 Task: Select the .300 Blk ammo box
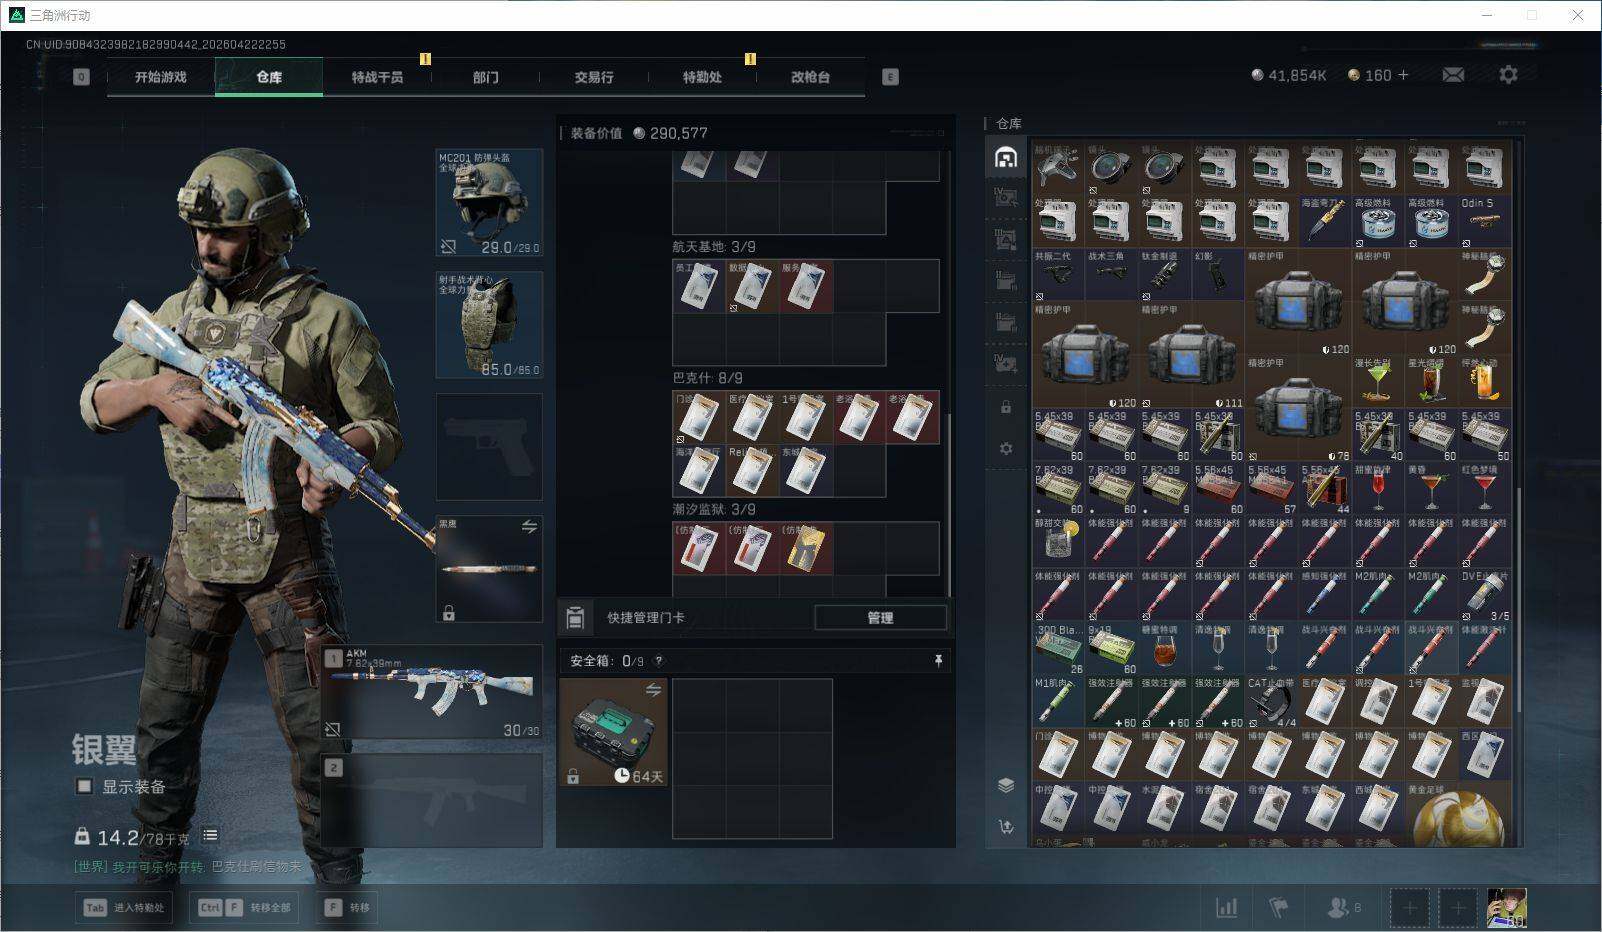(1058, 649)
